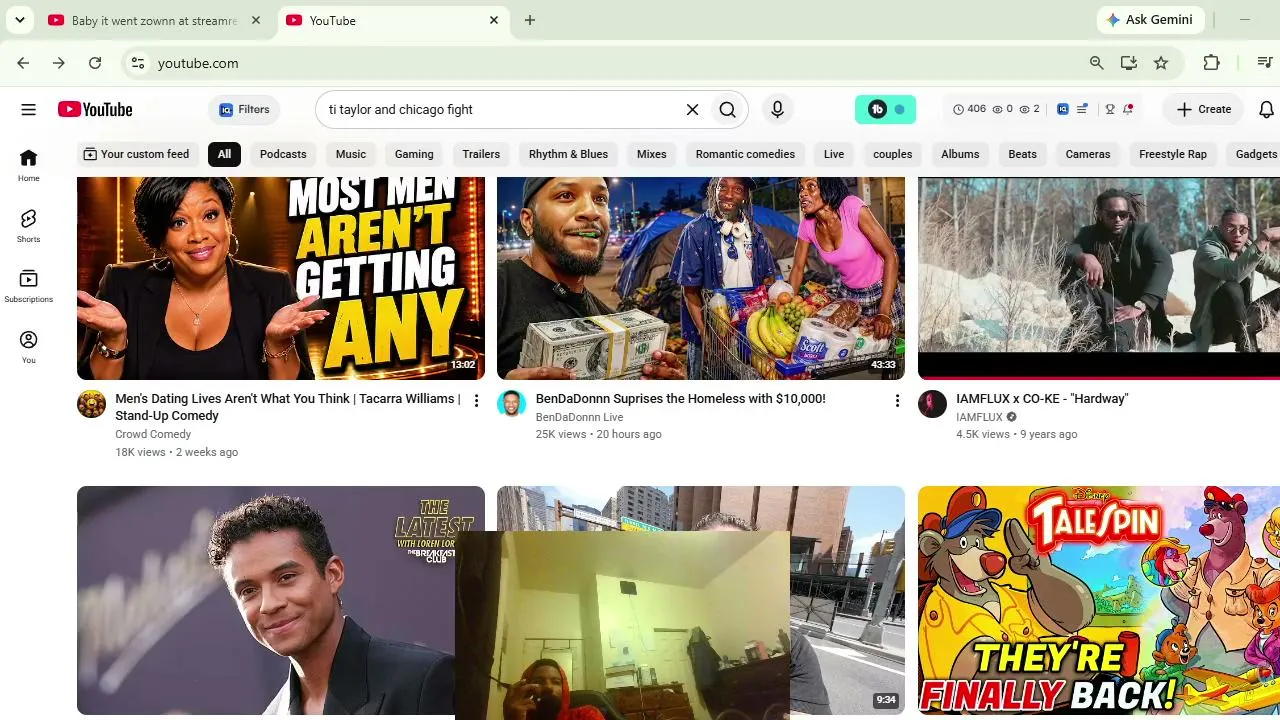The width and height of the screenshot is (1280, 720).
Task: Open the YouTube hamburger guide menu
Action: (x=28, y=110)
